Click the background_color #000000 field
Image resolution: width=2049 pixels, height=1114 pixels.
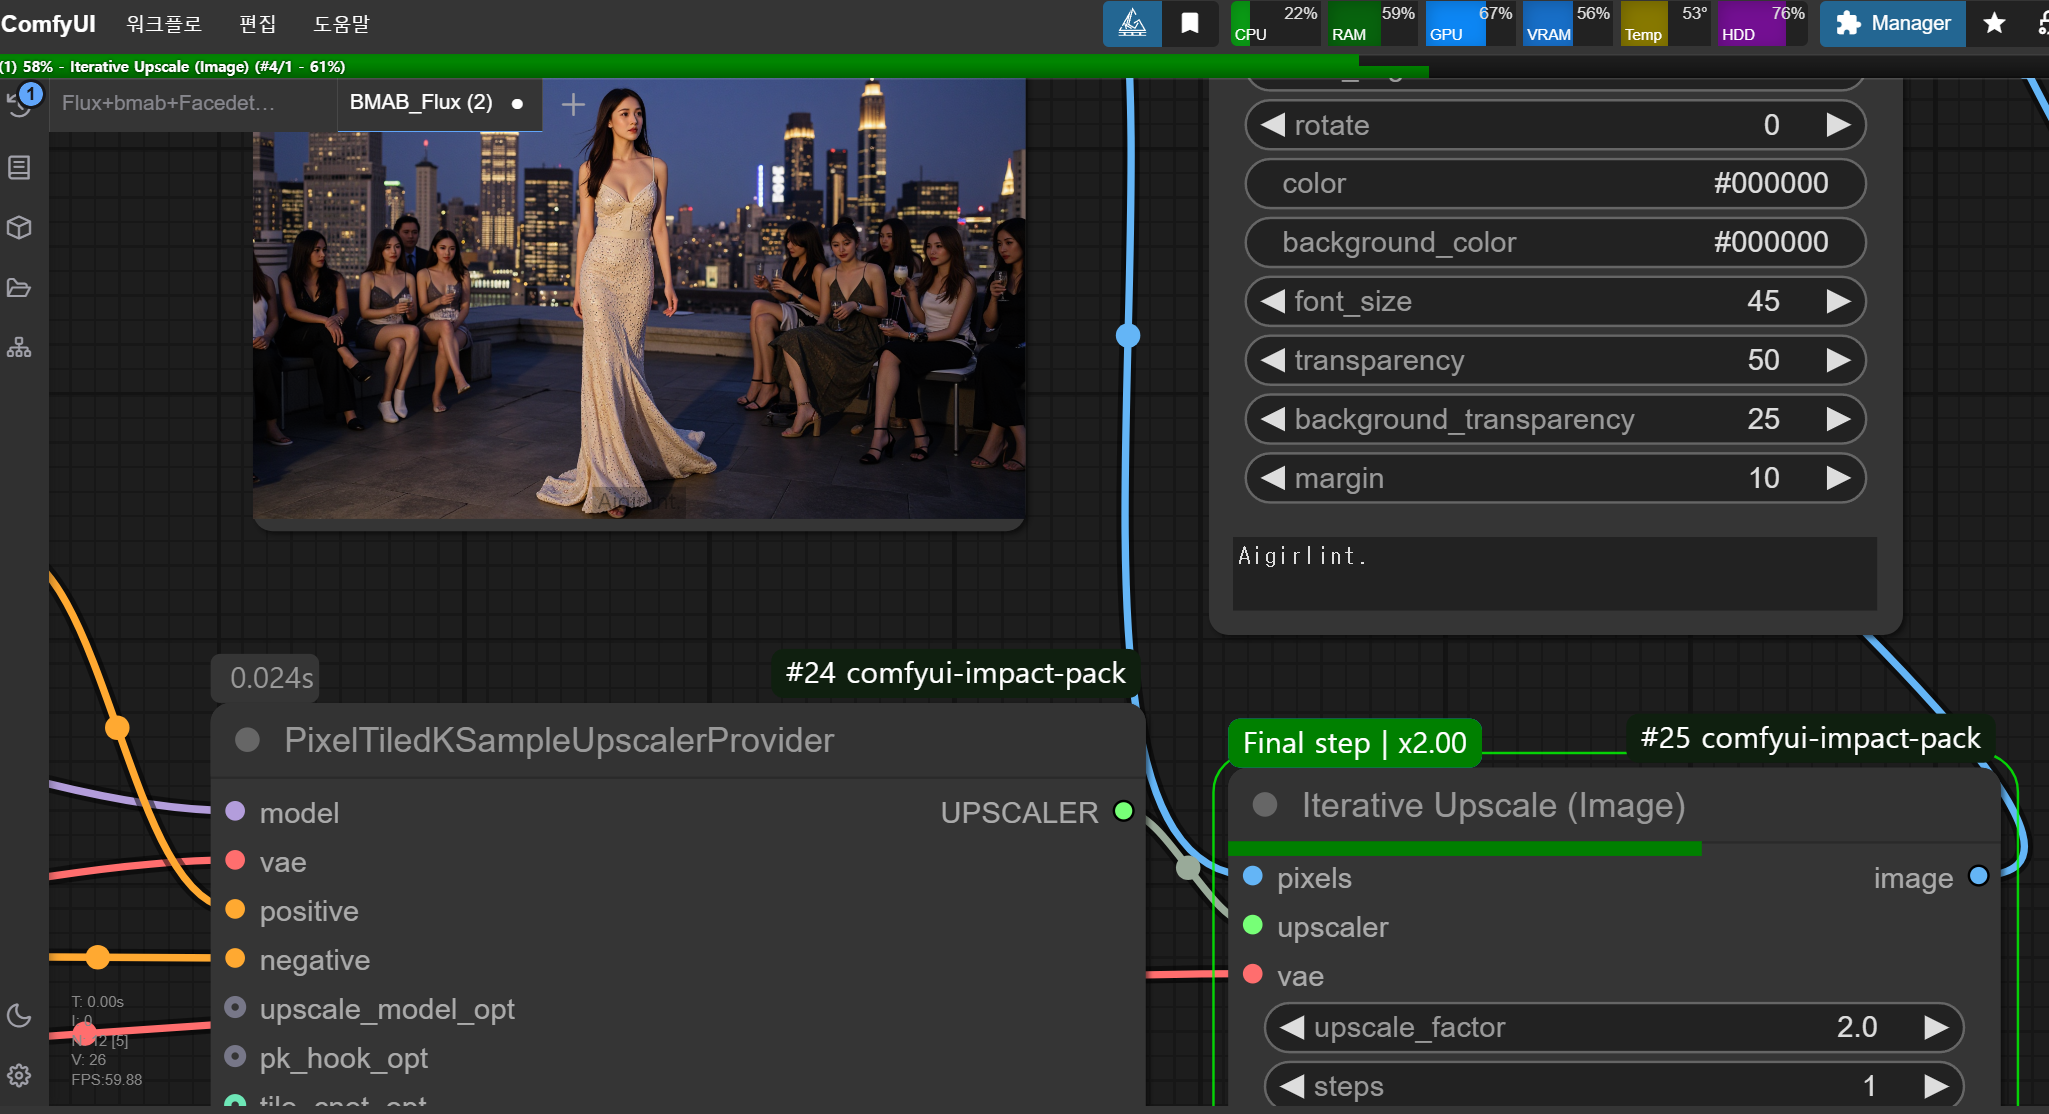pyautogui.click(x=1555, y=242)
